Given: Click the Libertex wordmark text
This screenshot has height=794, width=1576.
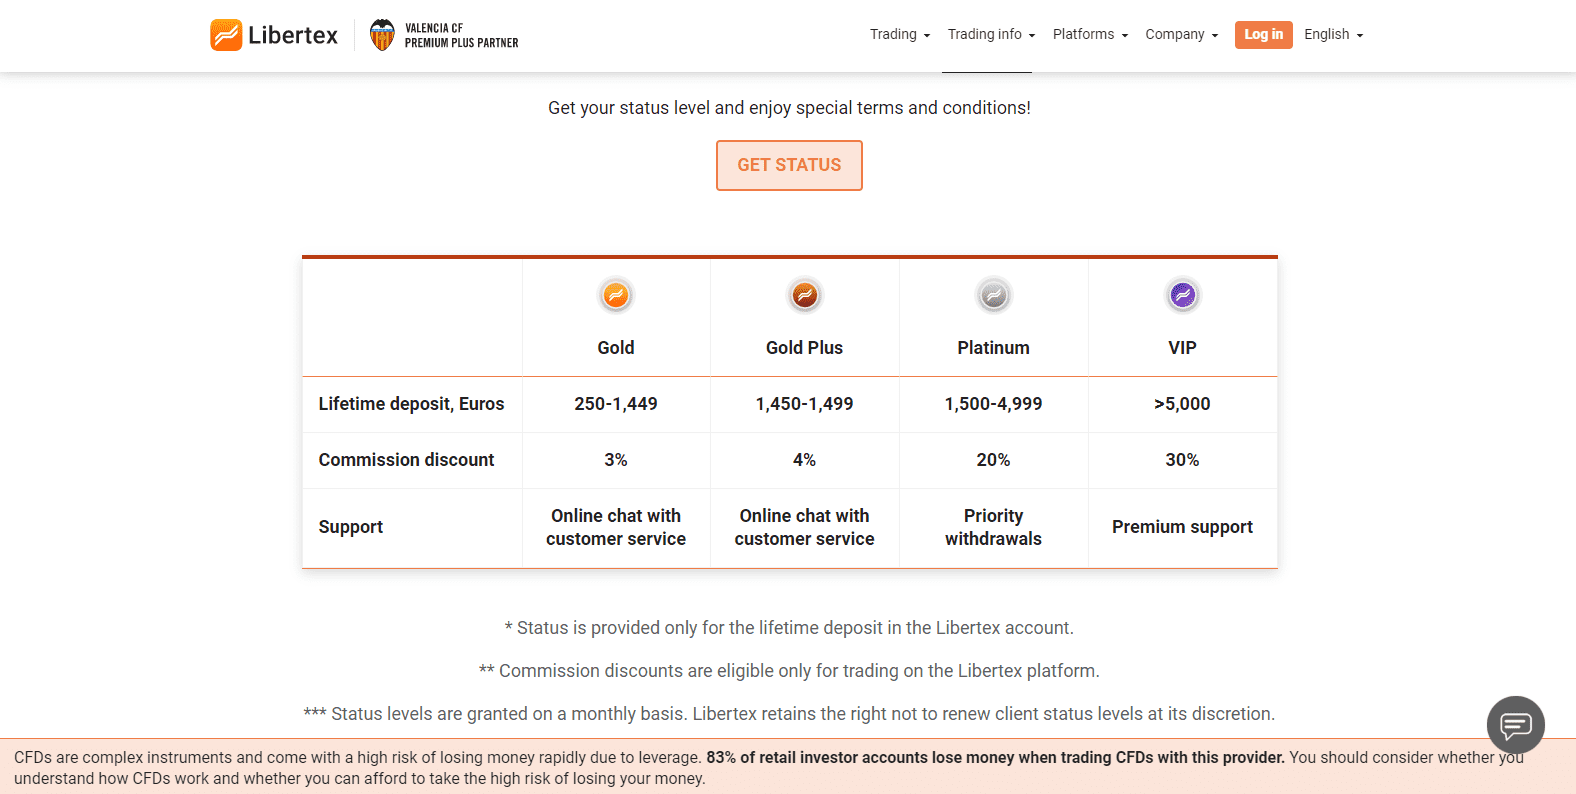Looking at the screenshot, I should pos(293,35).
